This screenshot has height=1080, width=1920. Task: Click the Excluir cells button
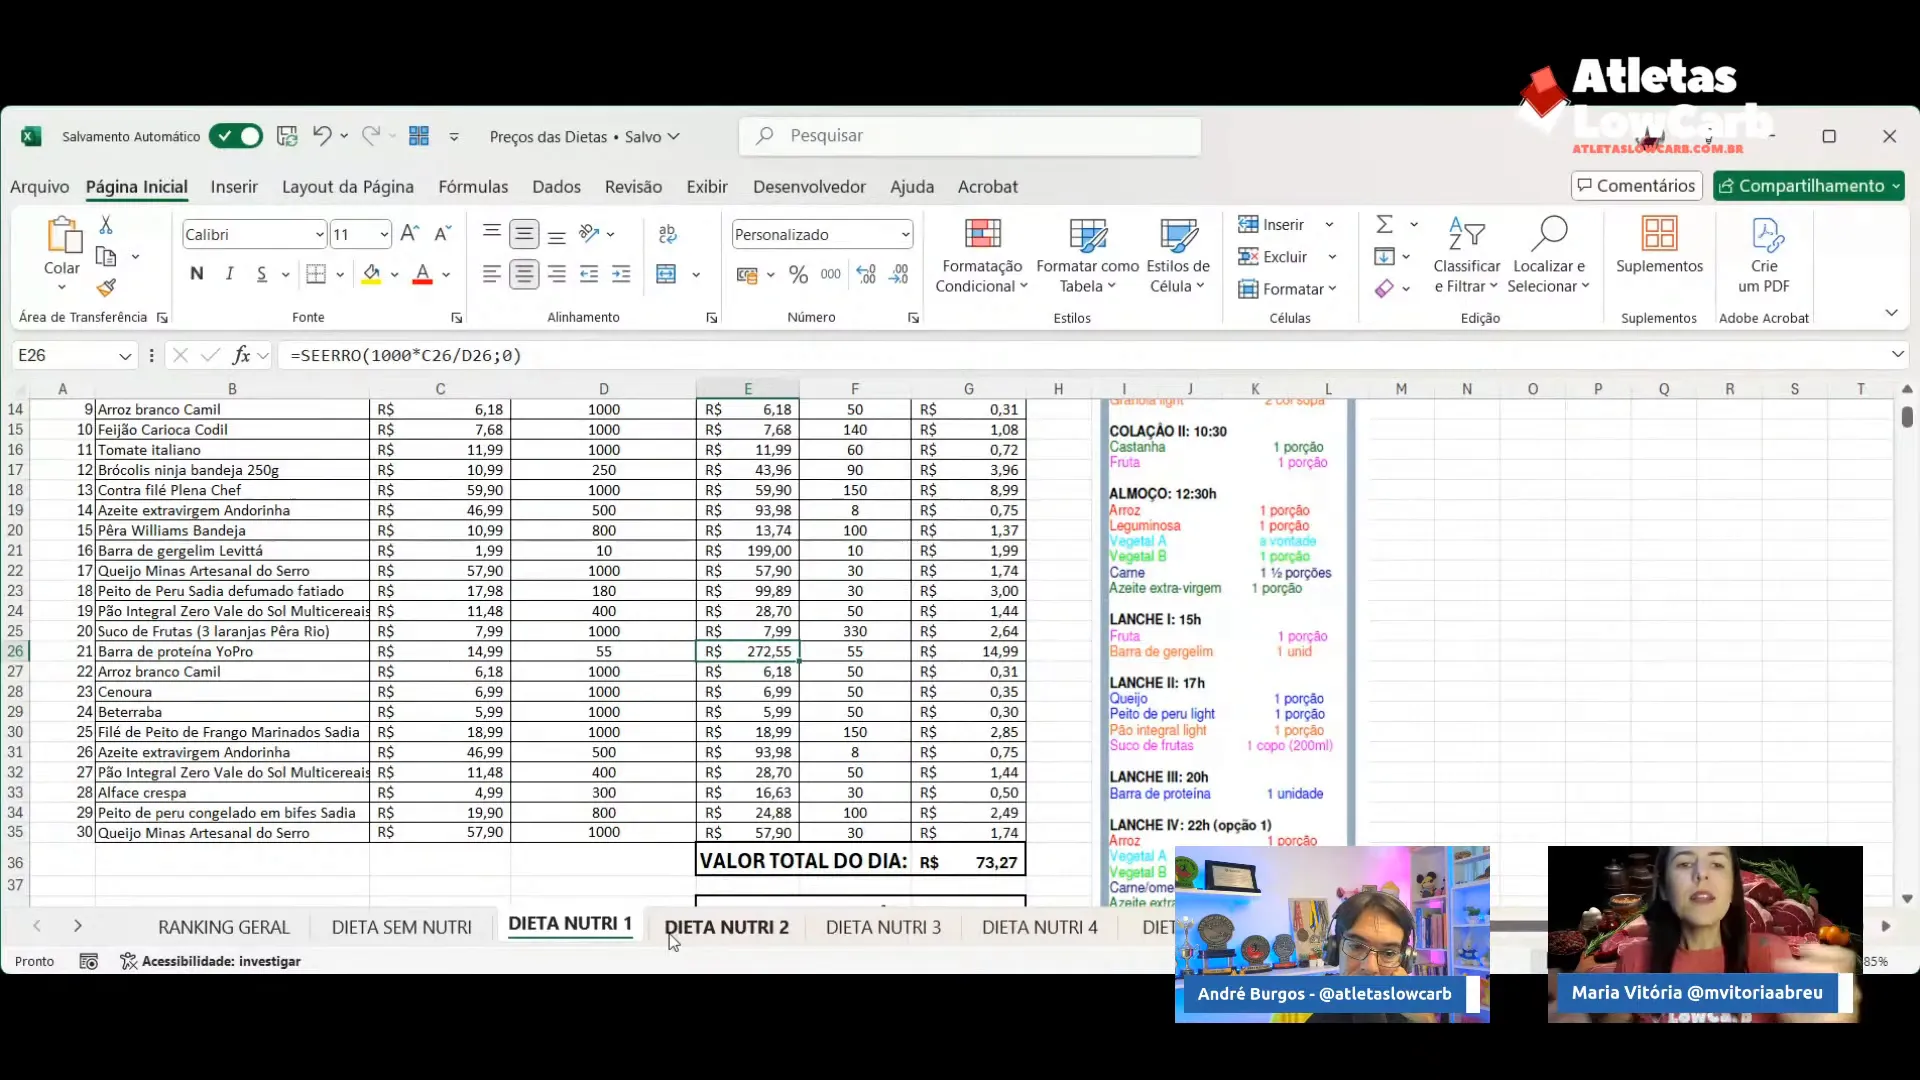pyautogui.click(x=1273, y=257)
